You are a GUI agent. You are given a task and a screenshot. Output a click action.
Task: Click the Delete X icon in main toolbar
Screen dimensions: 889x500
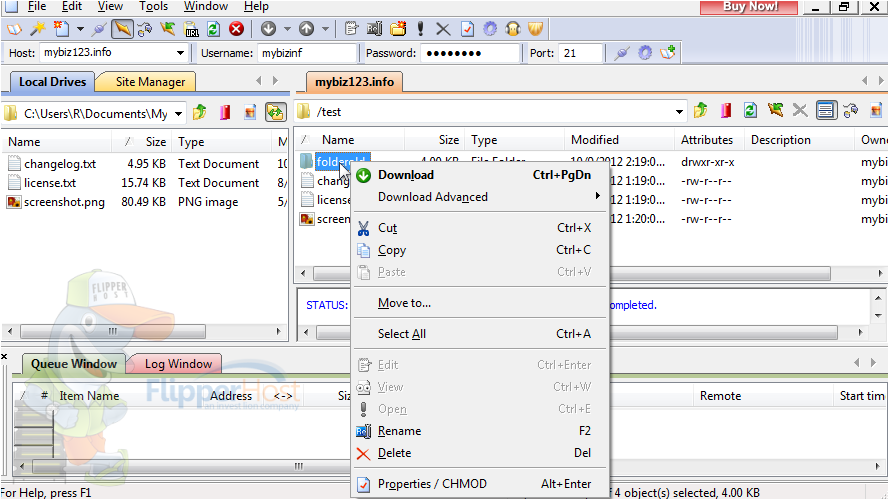coord(443,28)
